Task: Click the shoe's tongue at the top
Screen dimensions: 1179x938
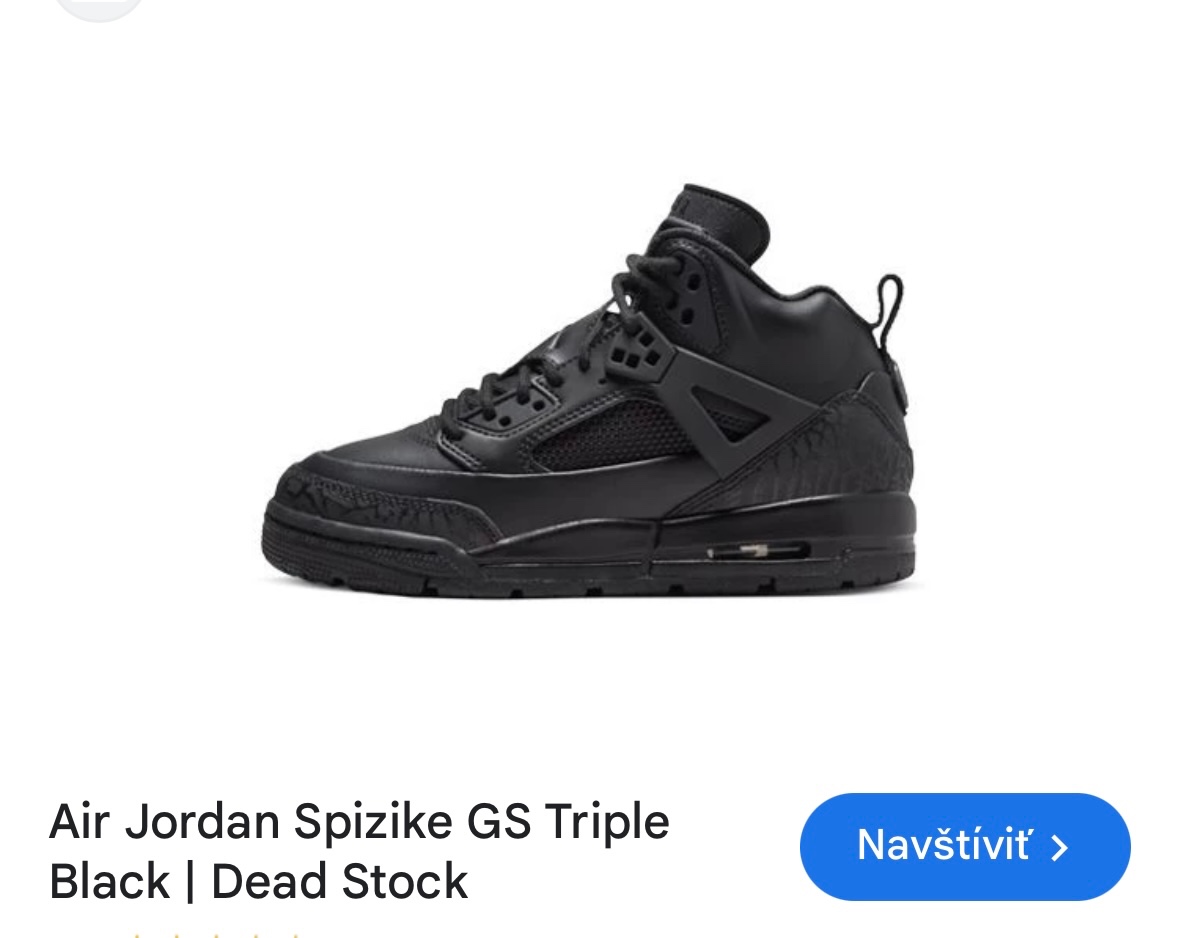Action: pos(714,218)
